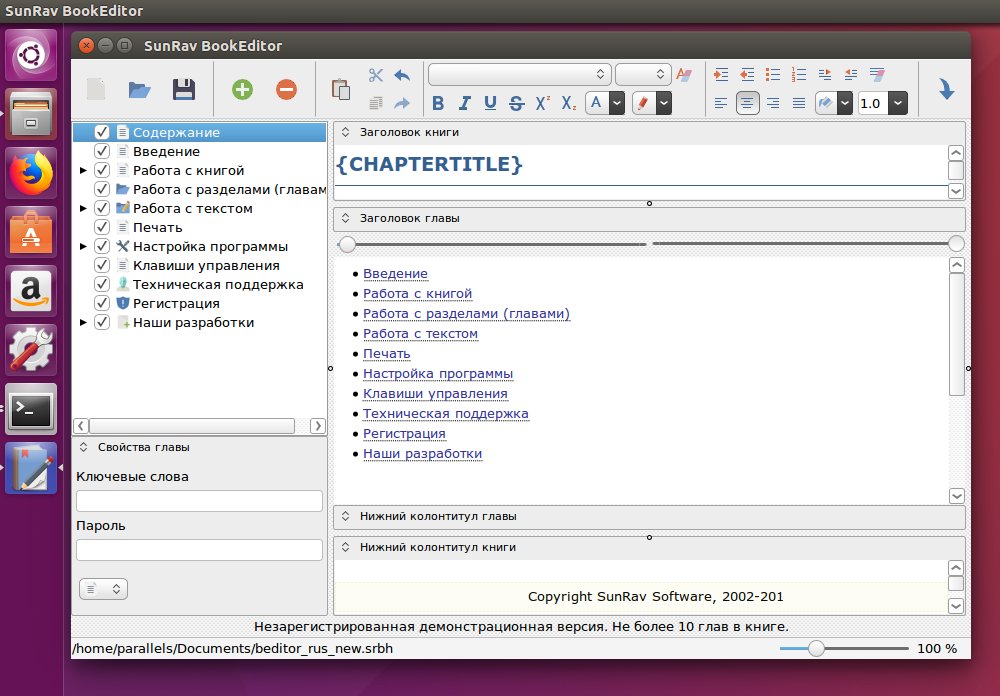The image size is (1000, 696).
Task: Remove the chapter with the red minus
Action: [x=286, y=89]
